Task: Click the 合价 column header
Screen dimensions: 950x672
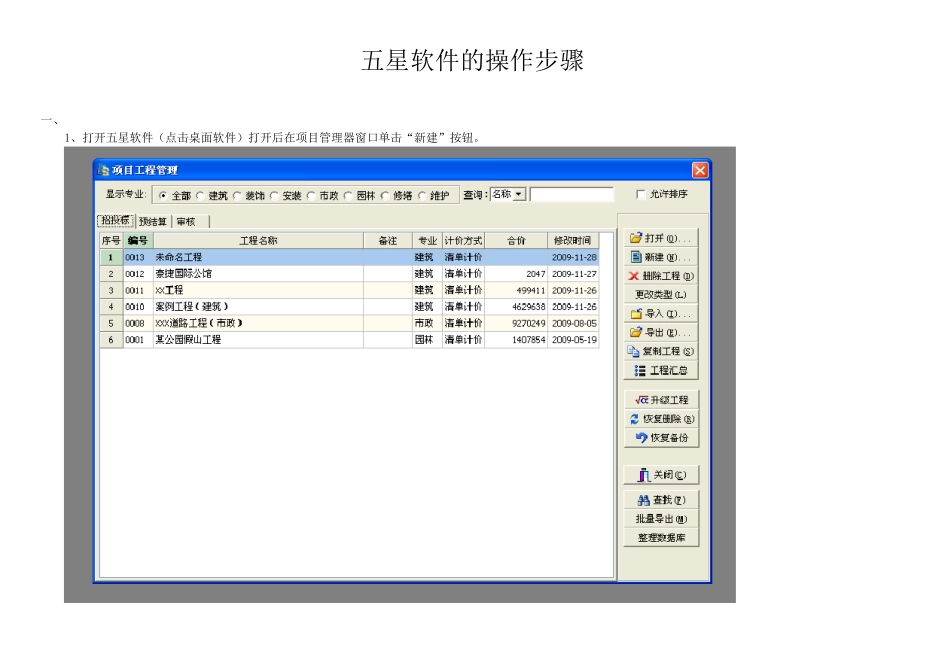Action: (516, 241)
